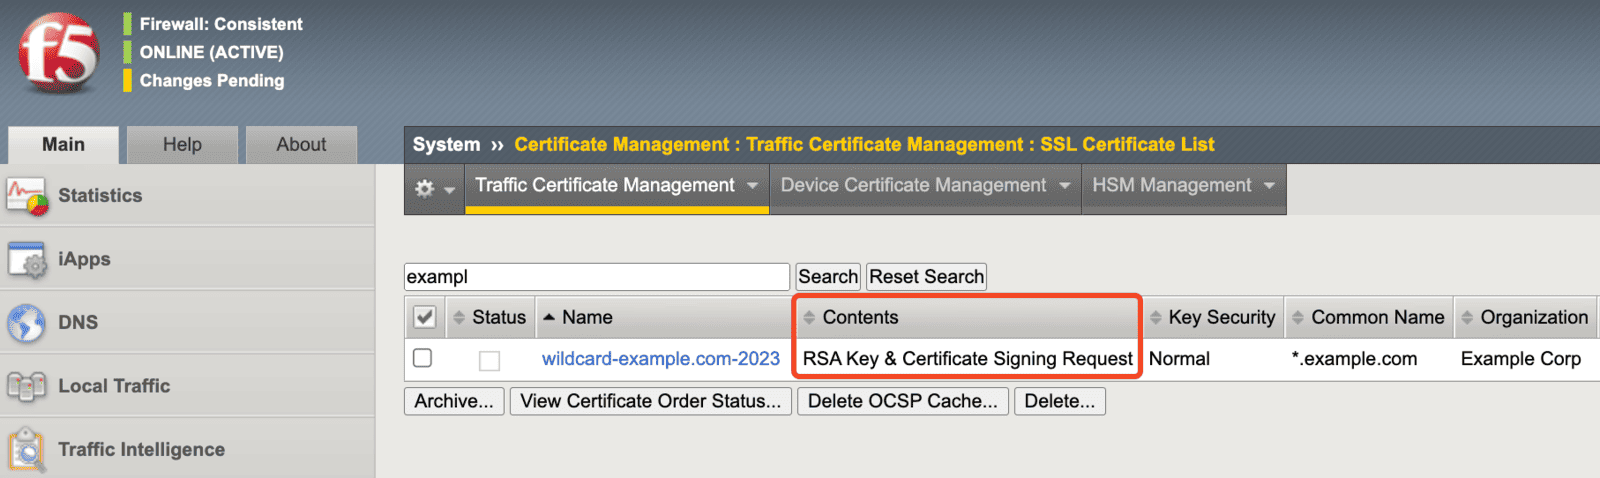Click the F5 logo
The width and height of the screenshot is (1600, 478).
pyautogui.click(x=58, y=53)
